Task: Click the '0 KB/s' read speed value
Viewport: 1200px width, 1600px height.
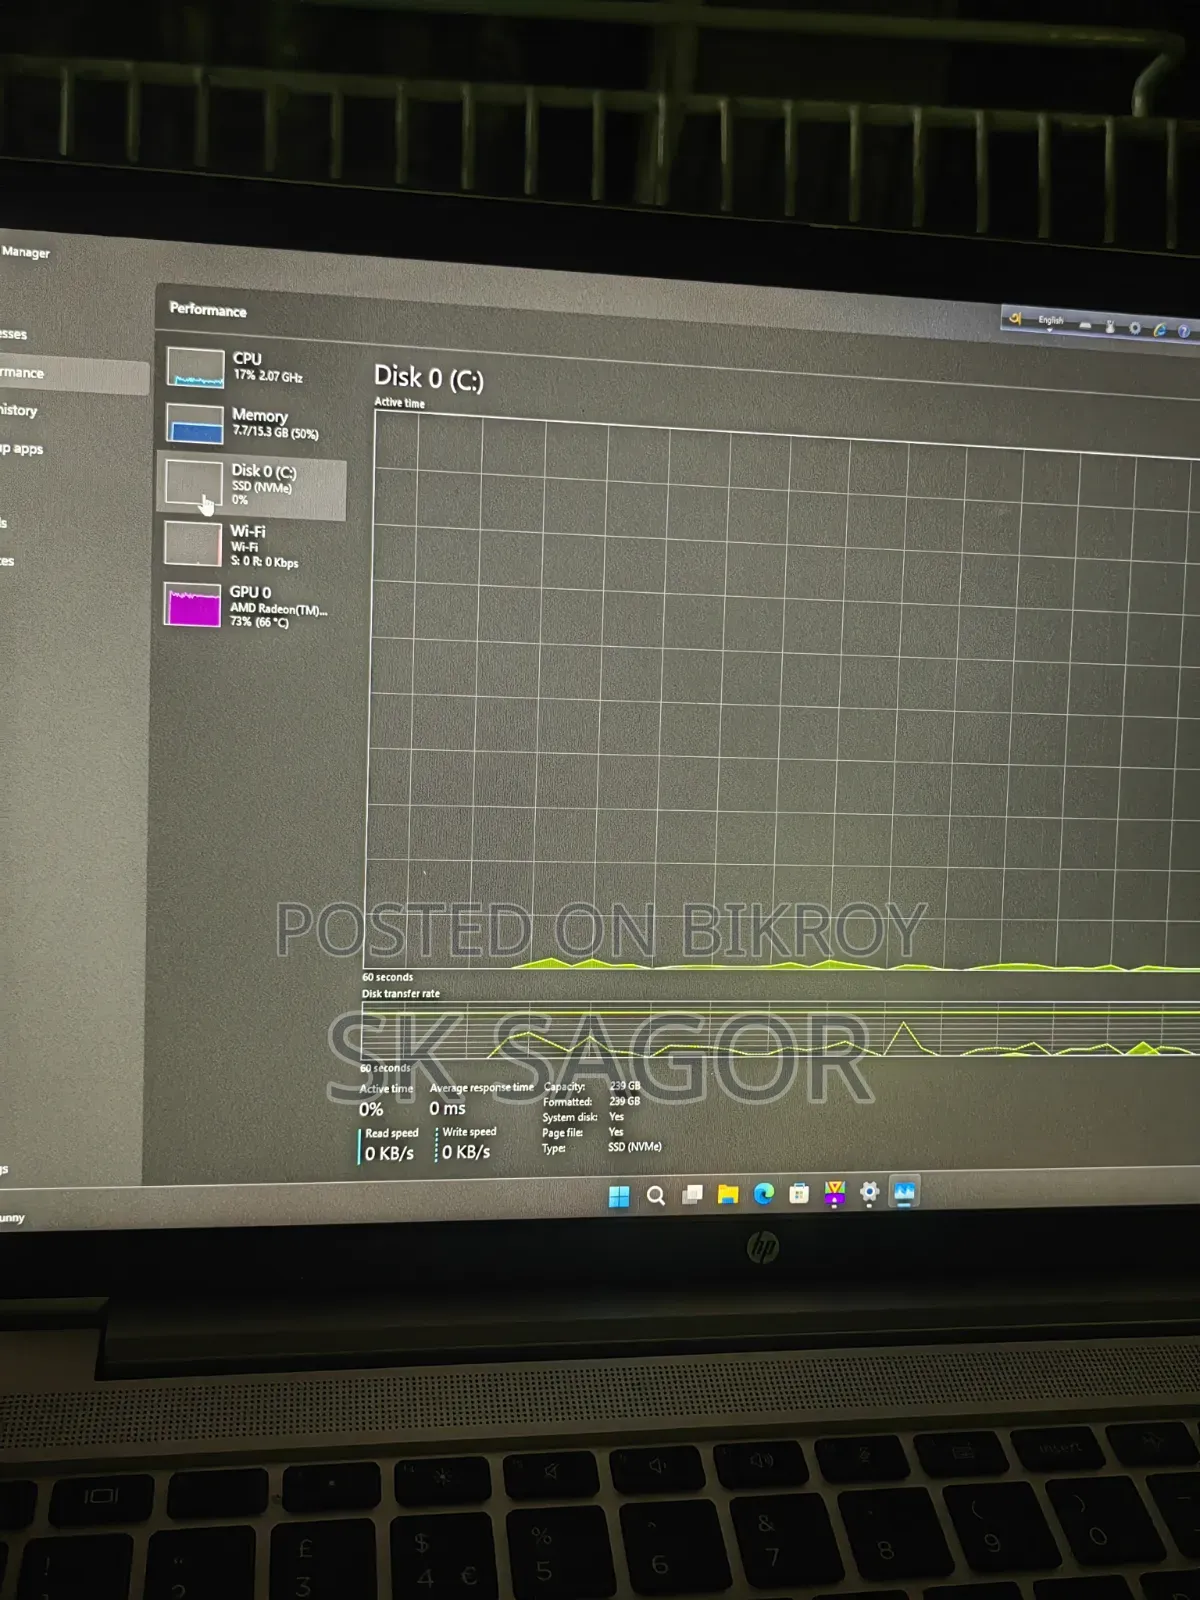Action: [389, 1154]
